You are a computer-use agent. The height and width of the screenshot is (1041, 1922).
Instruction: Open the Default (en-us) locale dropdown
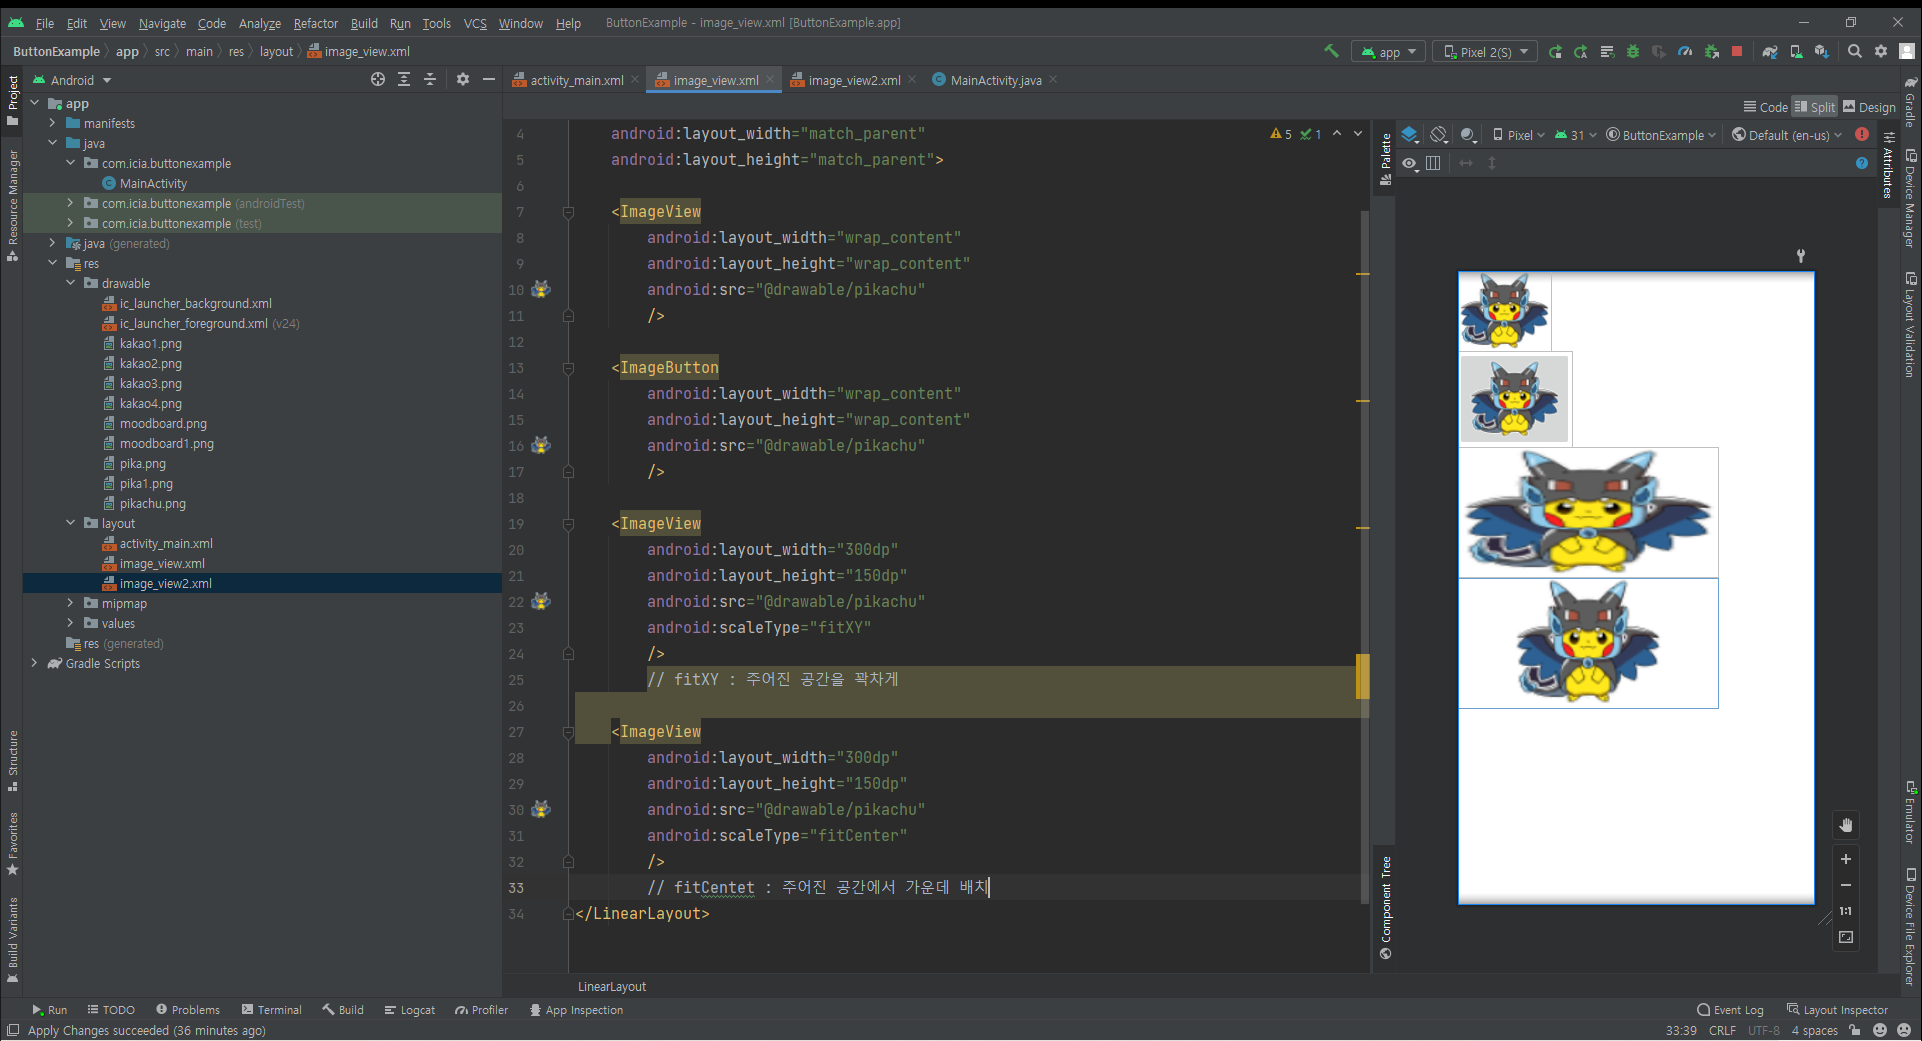coord(1787,135)
